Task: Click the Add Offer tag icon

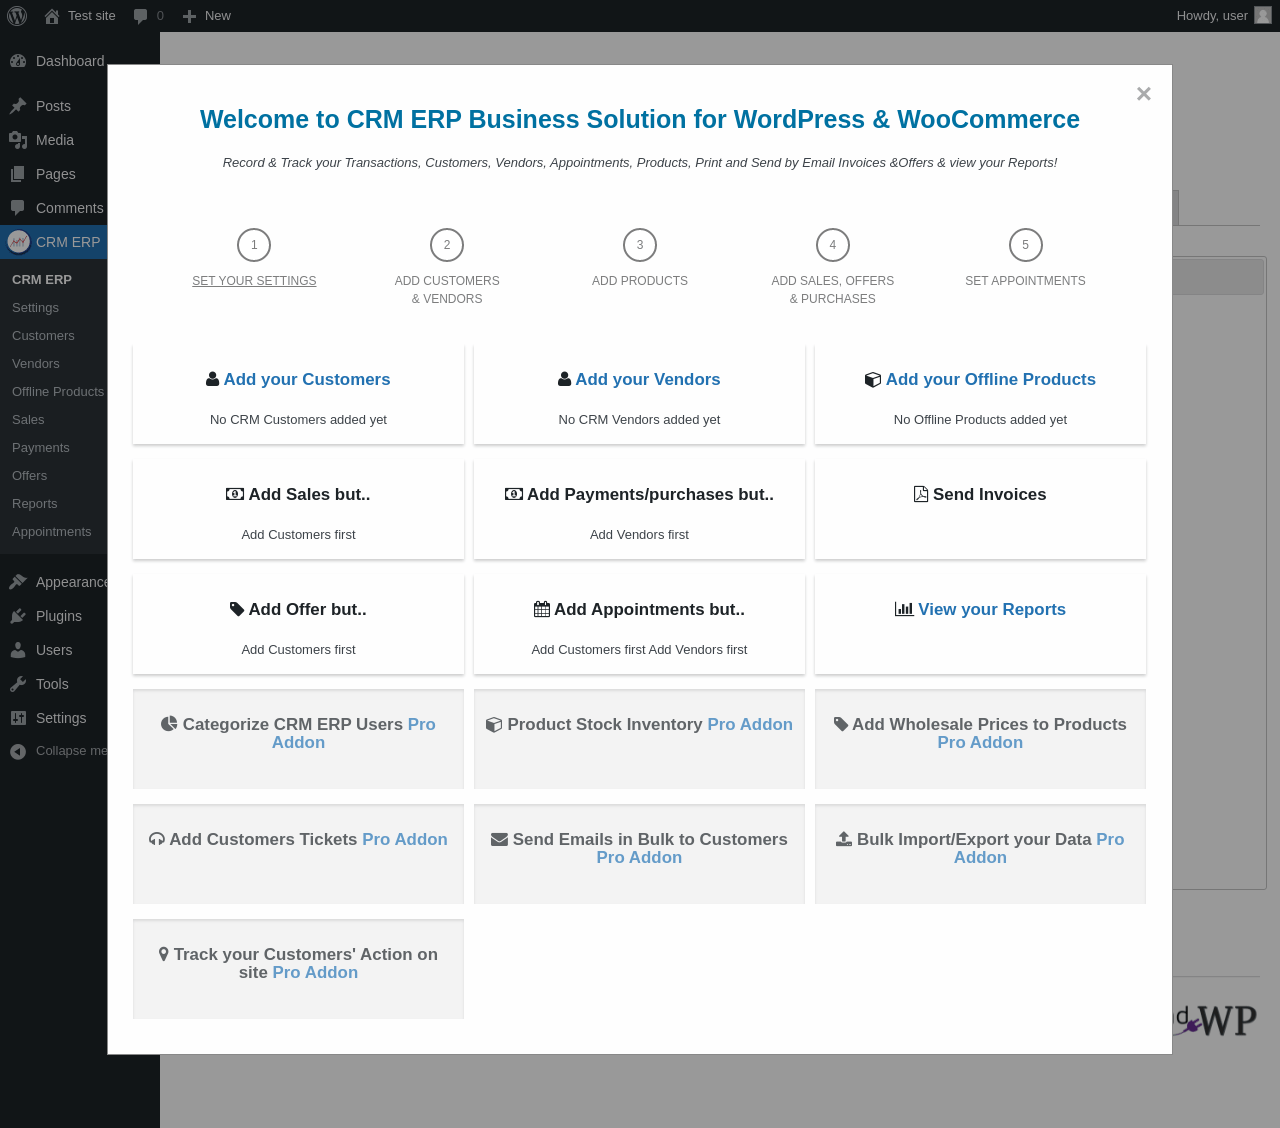Action: pos(237,609)
